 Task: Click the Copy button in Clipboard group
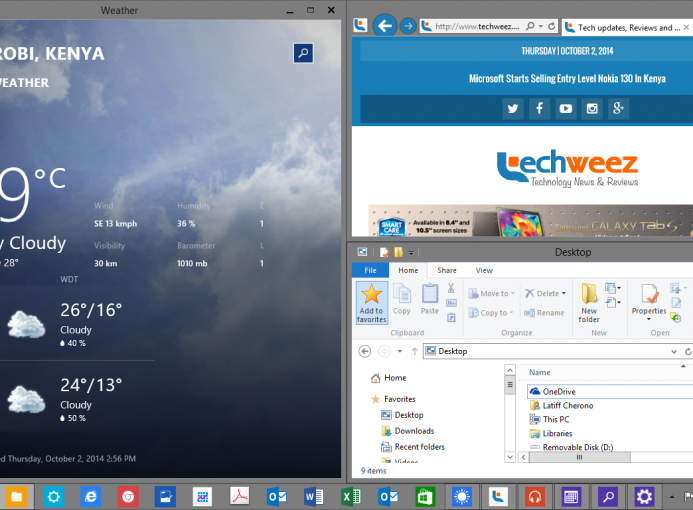coord(402,299)
